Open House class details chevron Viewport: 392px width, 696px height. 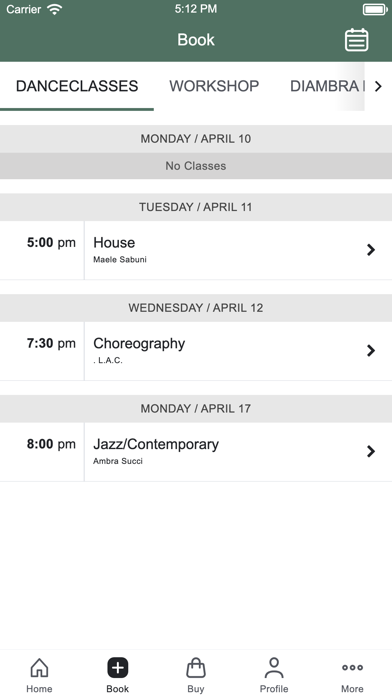[371, 250]
